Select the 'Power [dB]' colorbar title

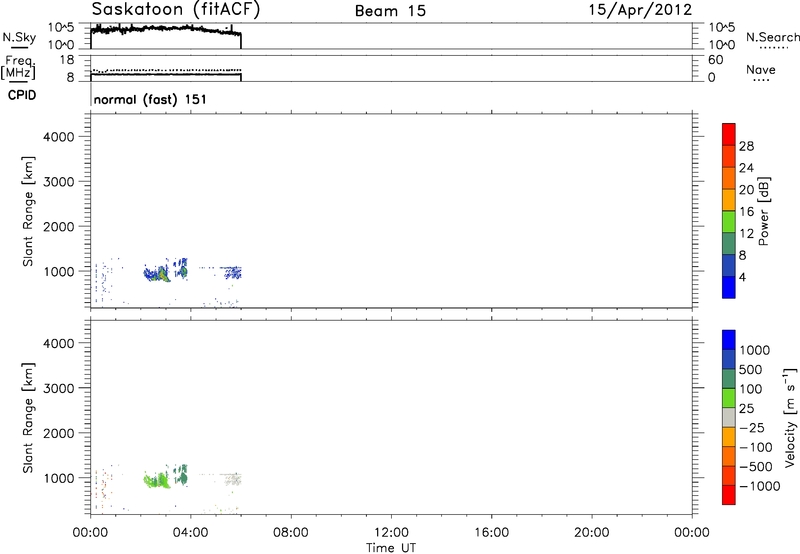pos(763,211)
